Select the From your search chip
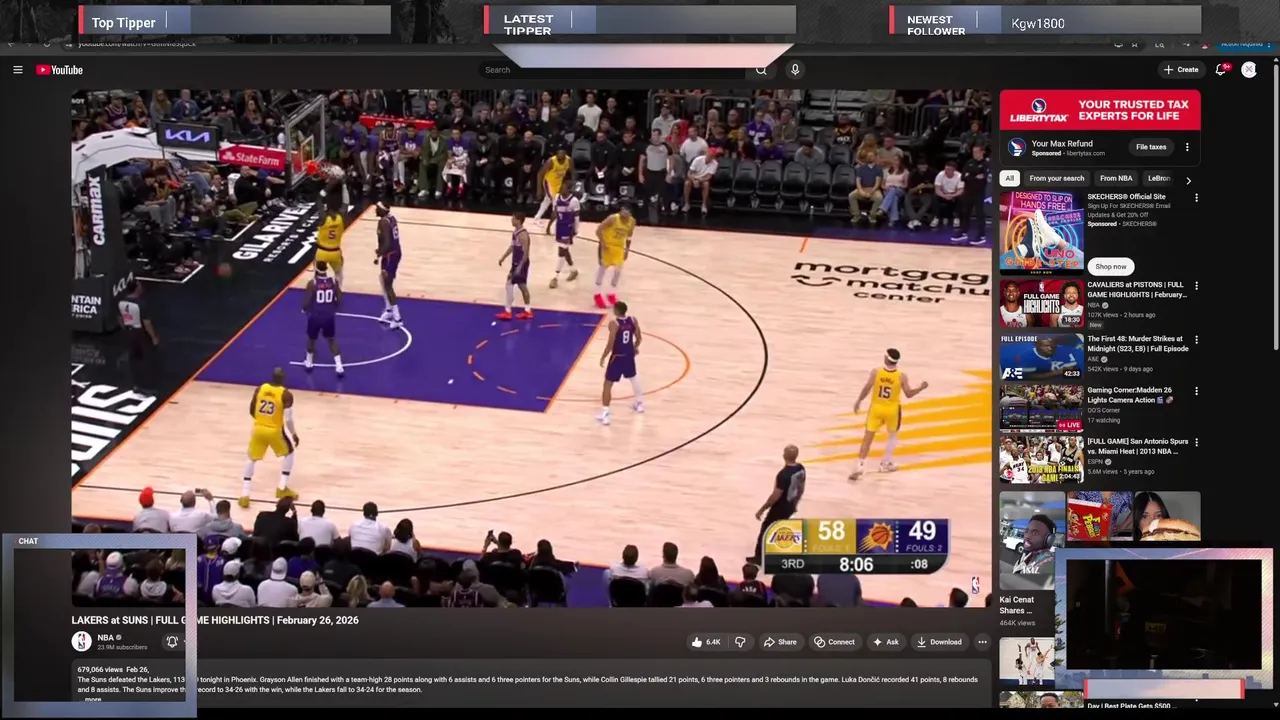Screen dimensions: 1280x720 1056,178
